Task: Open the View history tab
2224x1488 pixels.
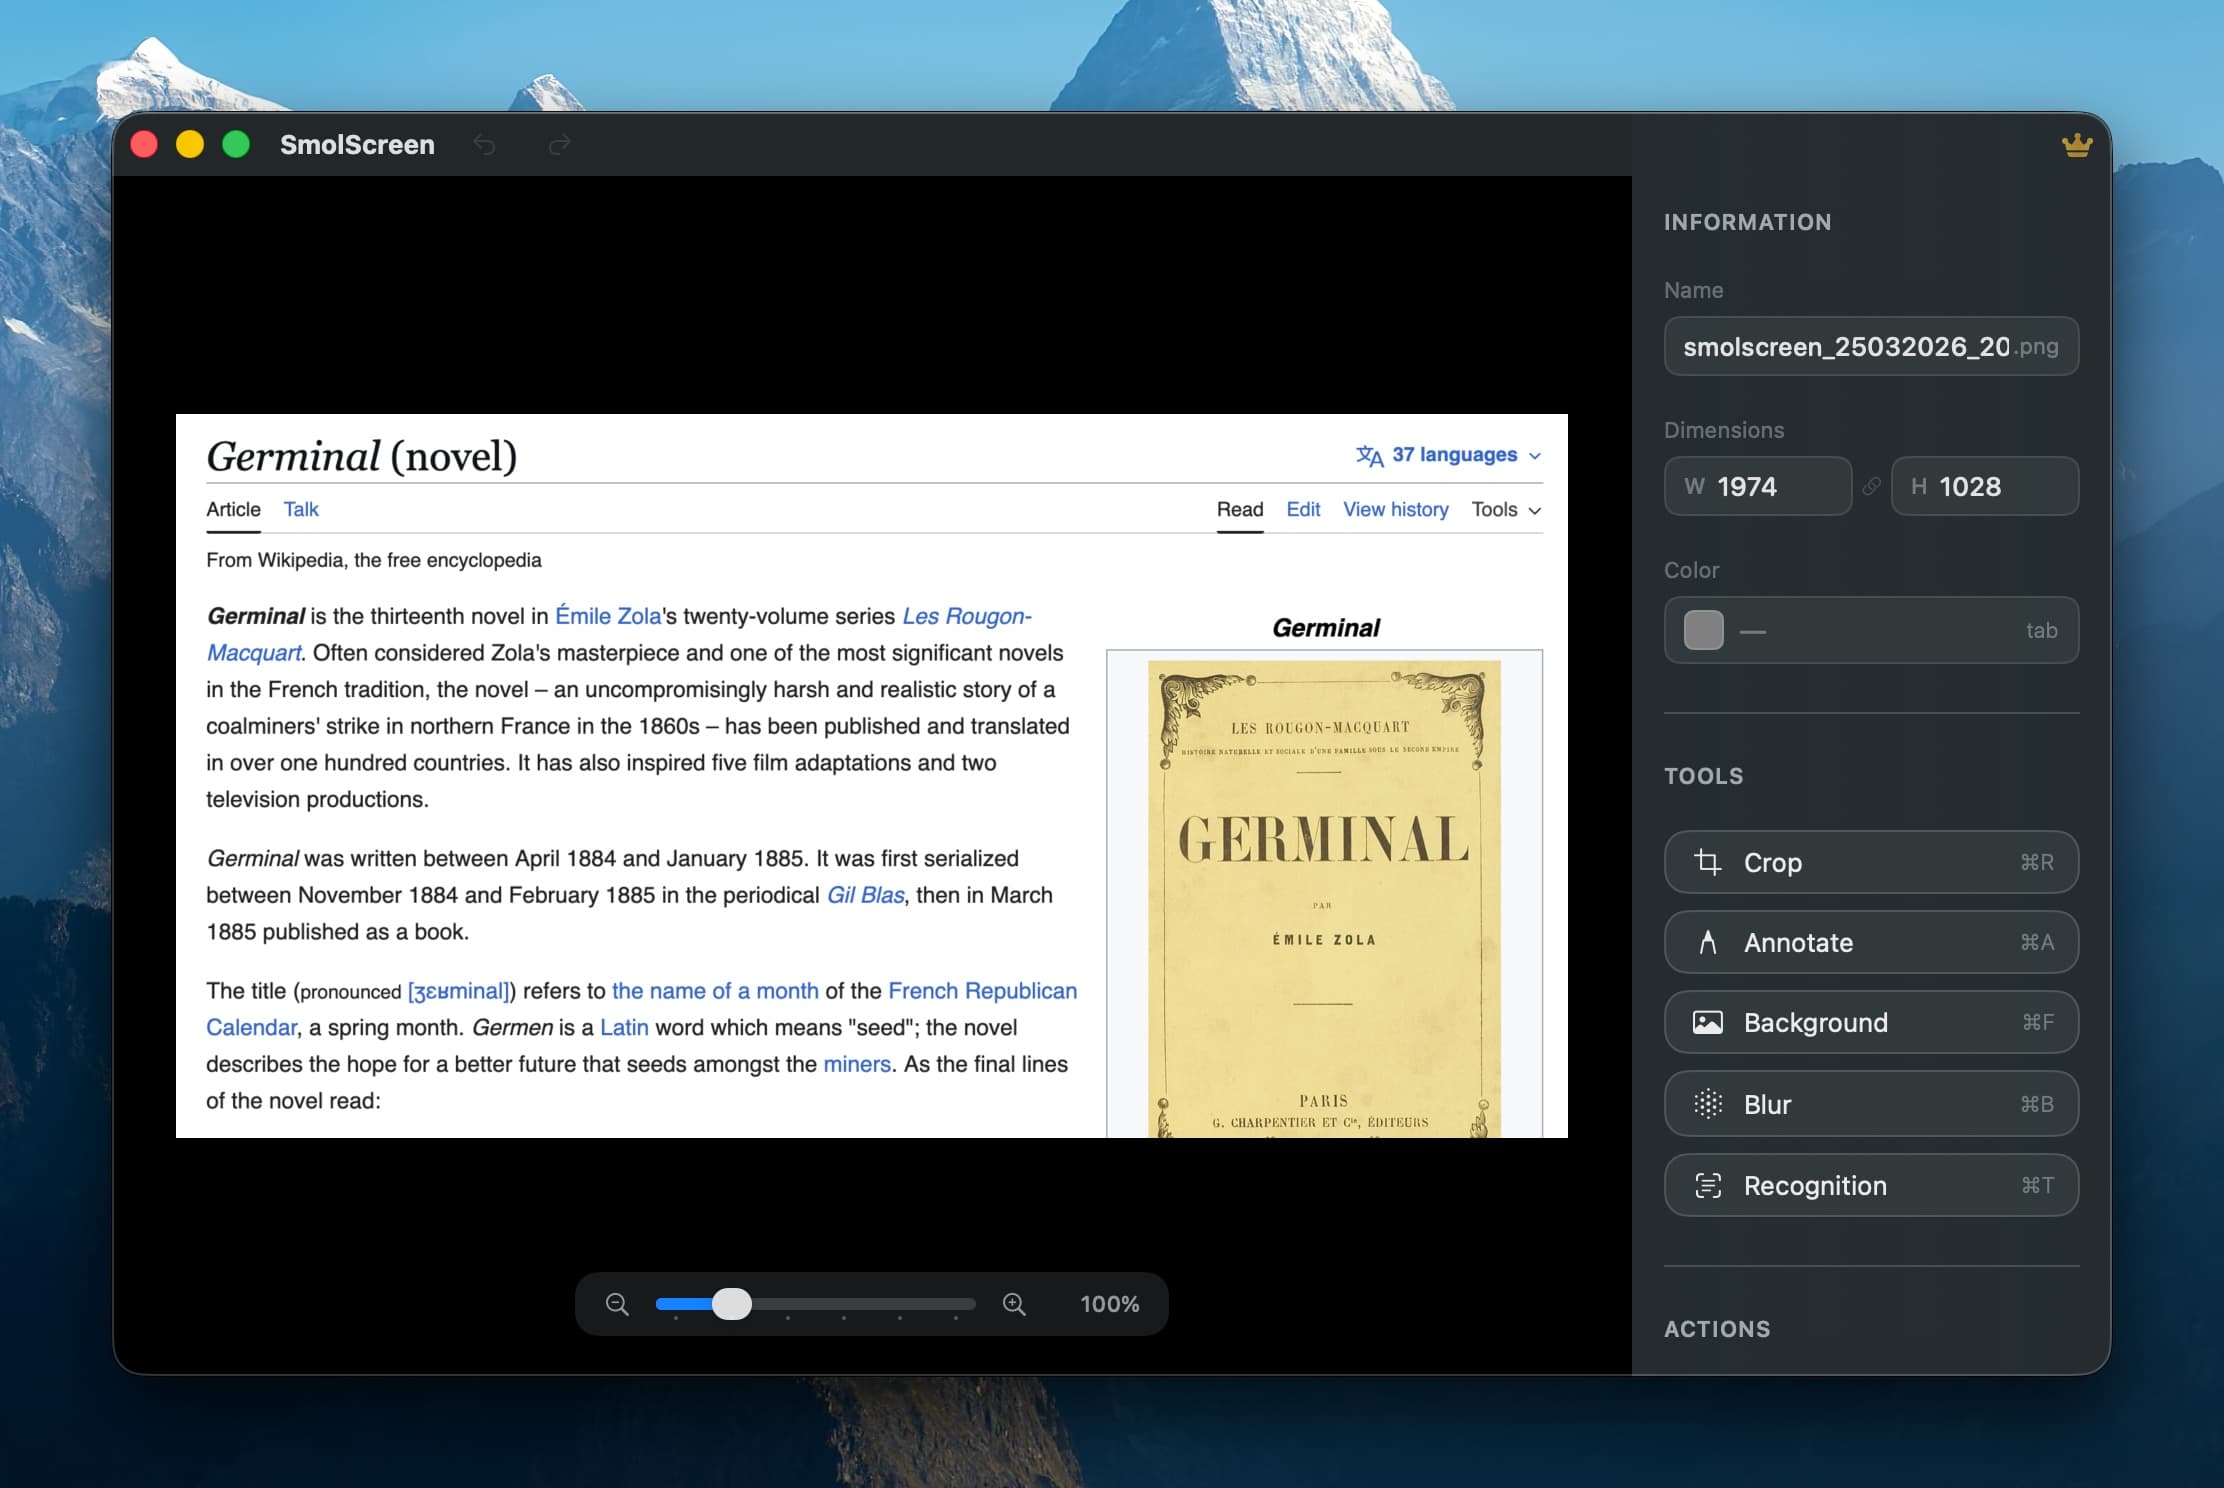Action: (1396, 509)
